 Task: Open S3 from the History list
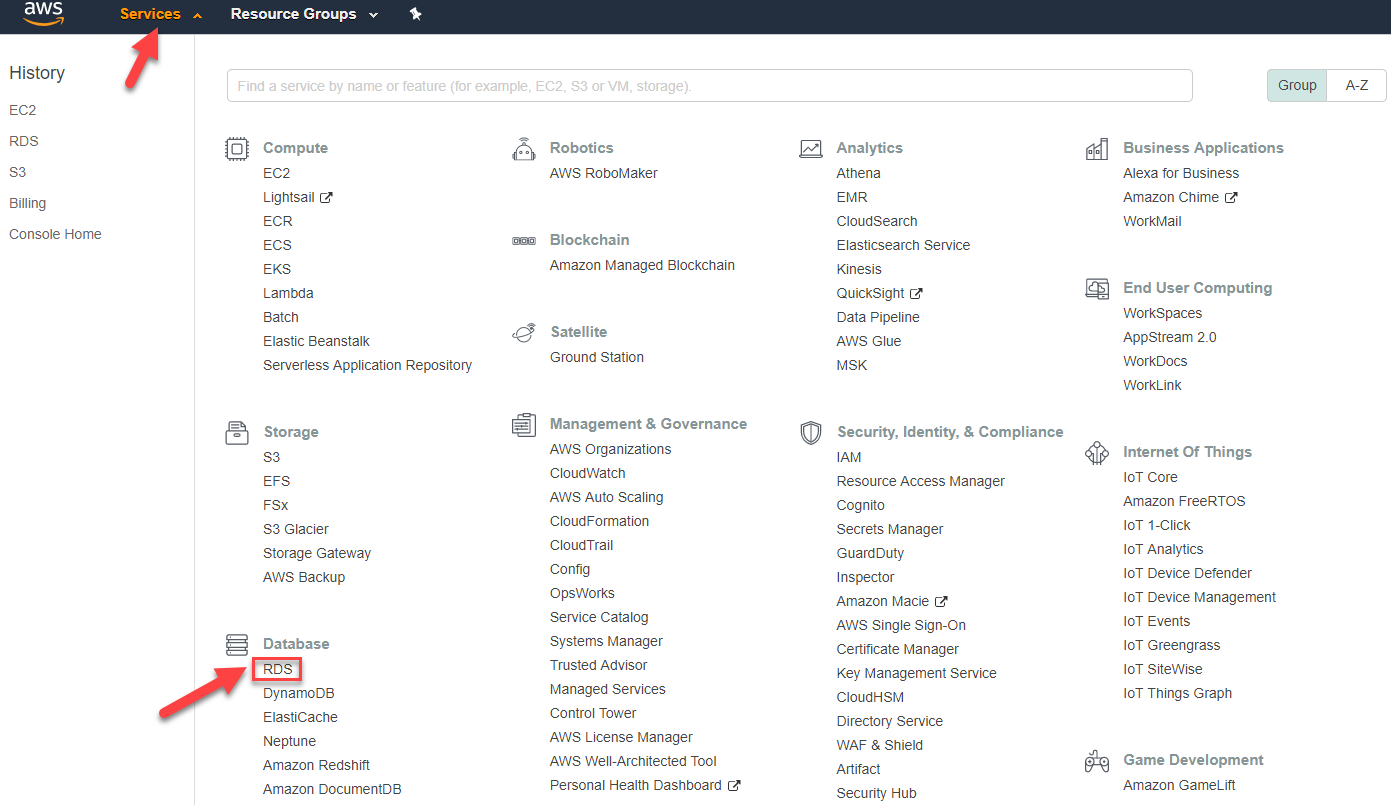[x=18, y=172]
